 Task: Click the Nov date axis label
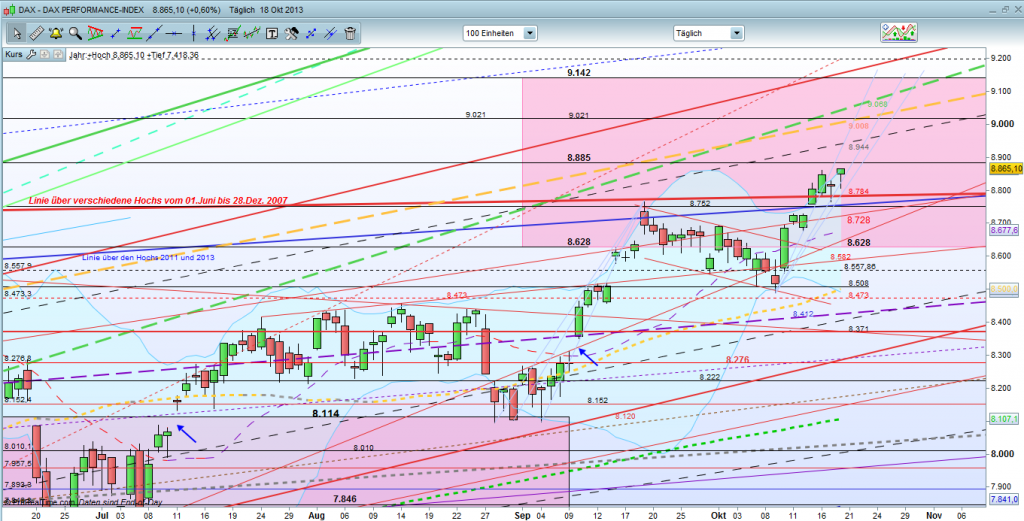click(x=935, y=514)
